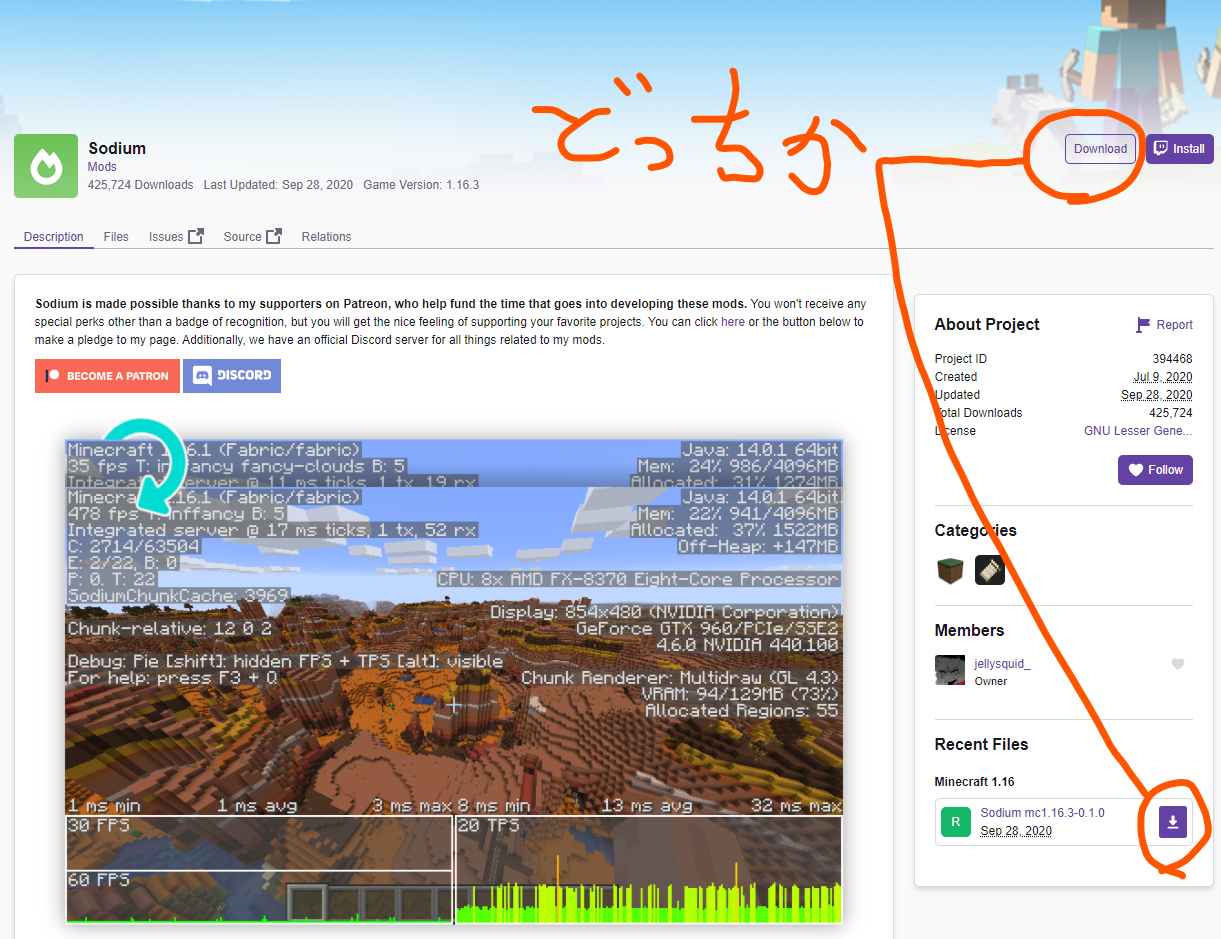Toggle Follow for this project
This screenshot has height=939, width=1221.
click(x=1155, y=470)
